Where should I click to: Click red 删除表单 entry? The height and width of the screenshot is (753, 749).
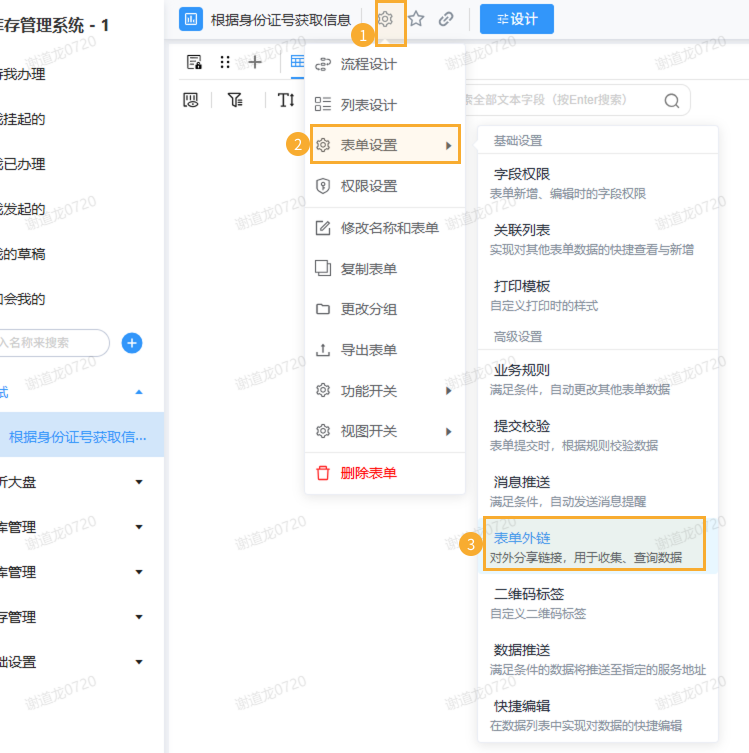(385, 473)
